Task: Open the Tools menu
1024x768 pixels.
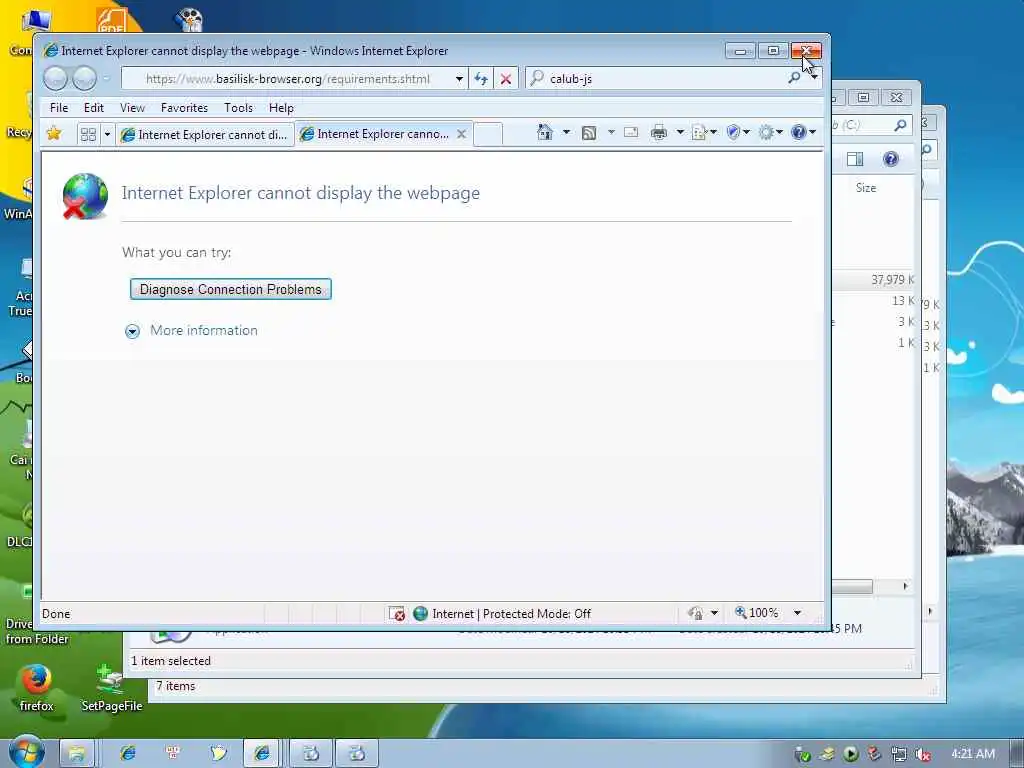Action: click(238, 108)
